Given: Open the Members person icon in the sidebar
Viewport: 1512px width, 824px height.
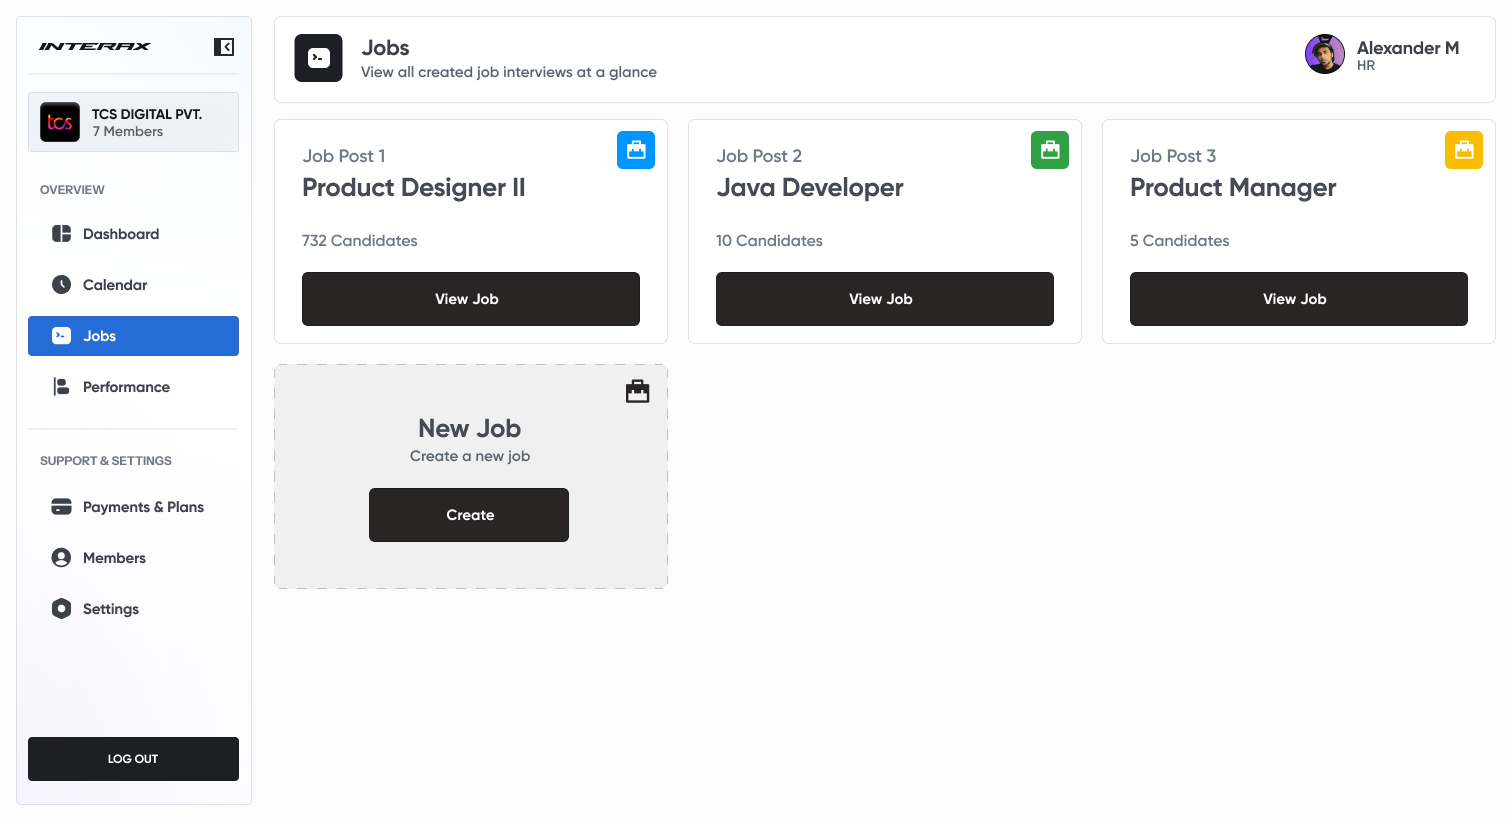Looking at the screenshot, I should [x=62, y=558].
